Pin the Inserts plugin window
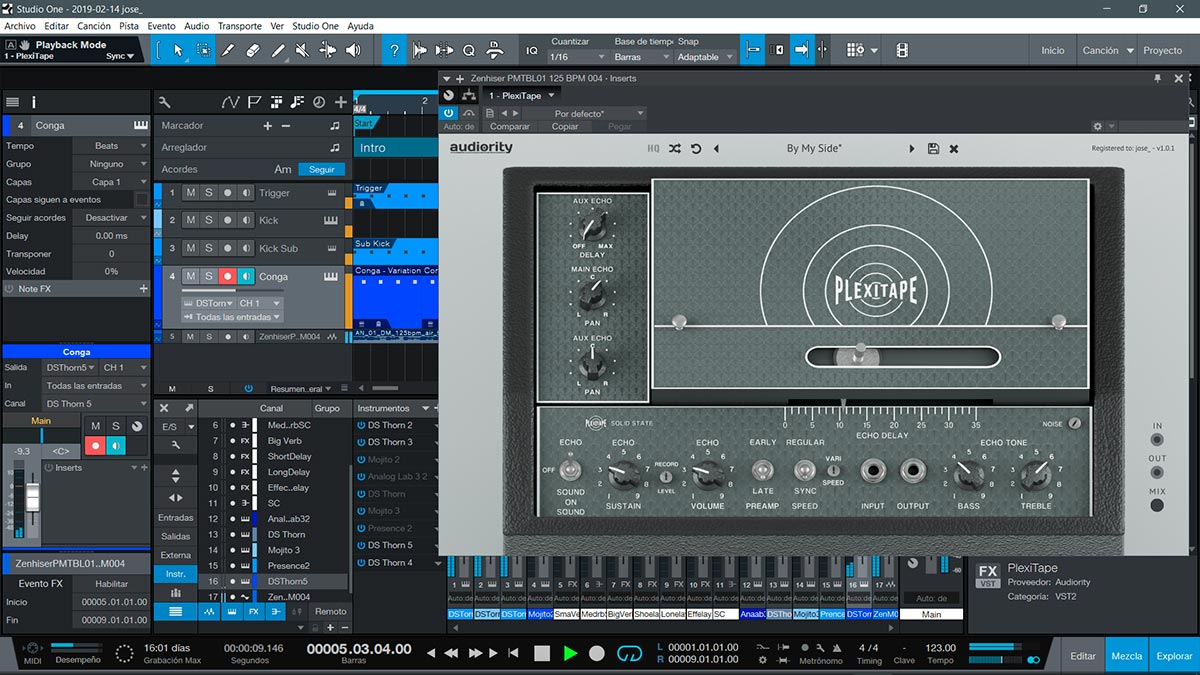Viewport: 1200px width, 675px height. click(x=1157, y=78)
